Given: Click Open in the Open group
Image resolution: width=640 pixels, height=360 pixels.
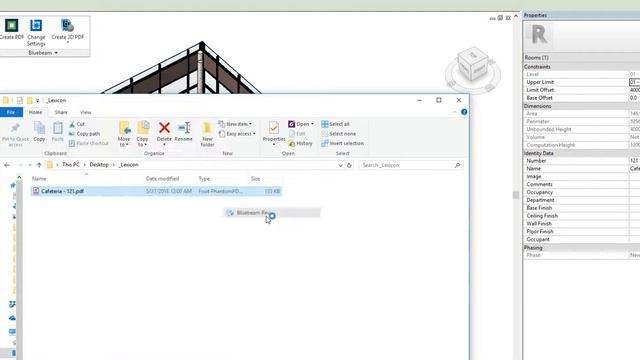Looking at the screenshot, I should tap(301, 124).
